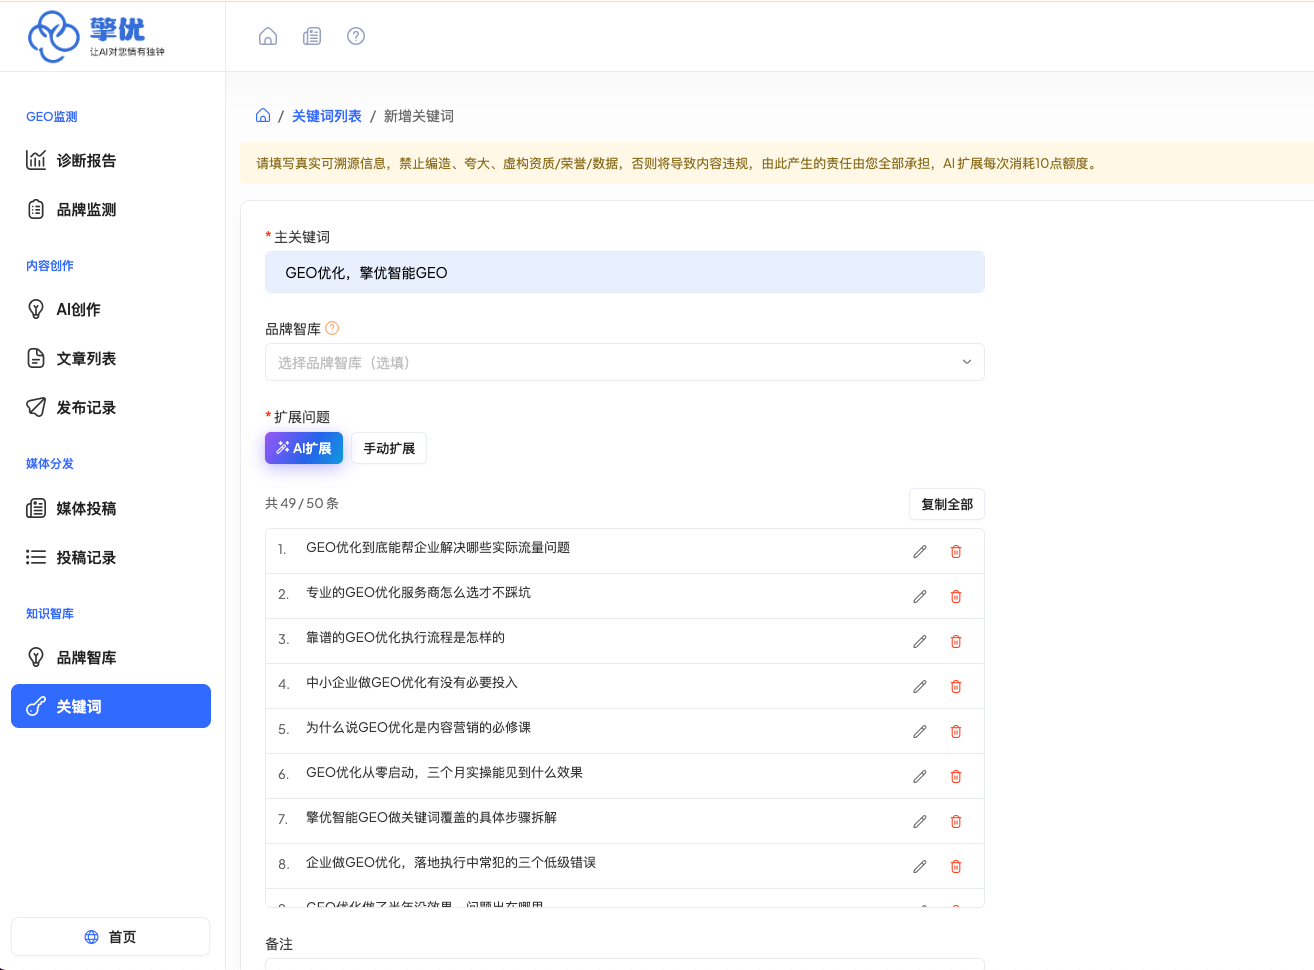Edit the 擎优智能GEO做关键词覆盖 question
Screen dimensions: 1314x970
[x=920, y=821]
